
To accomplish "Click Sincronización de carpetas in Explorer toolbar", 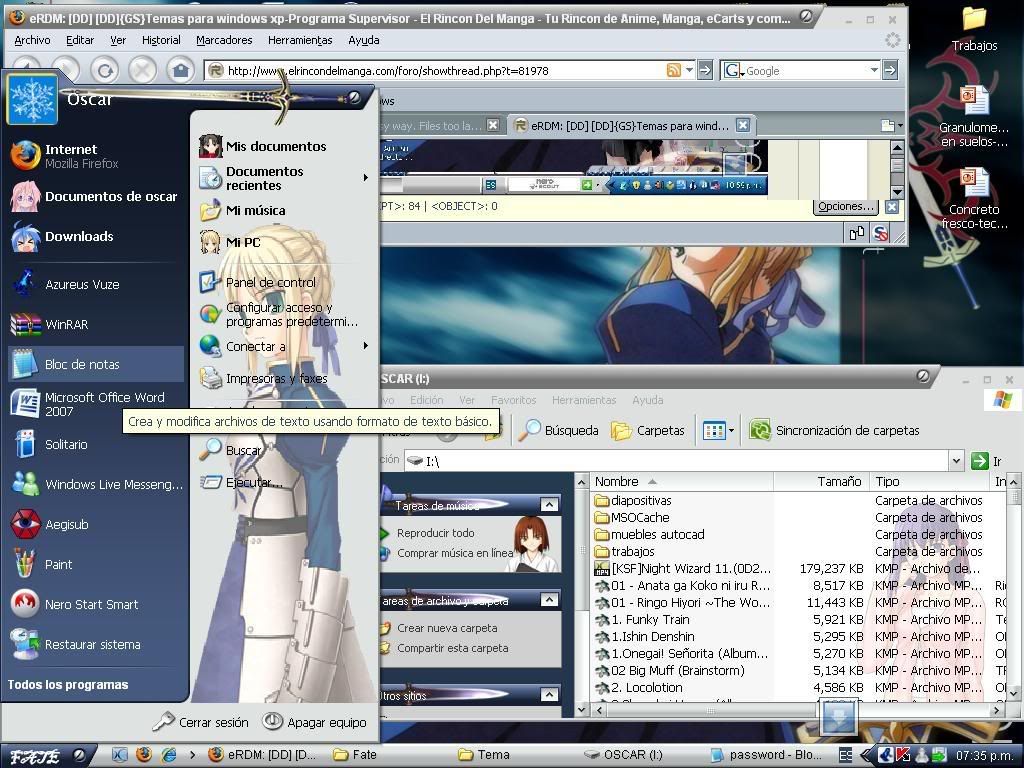I will tap(834, 430).
